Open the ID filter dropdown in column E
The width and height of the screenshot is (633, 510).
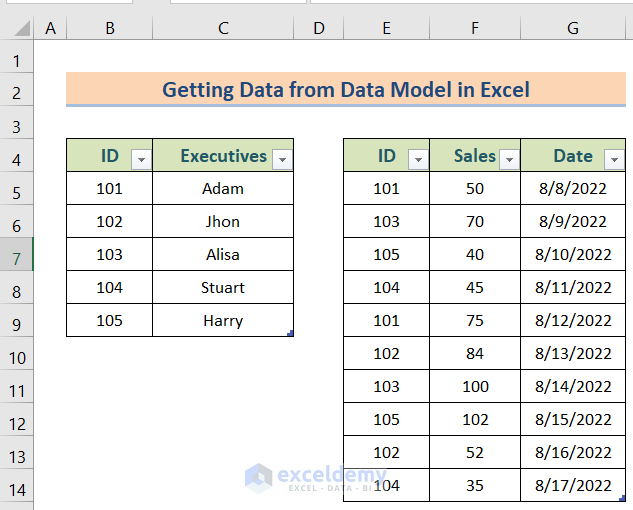[x=418, y=159]
